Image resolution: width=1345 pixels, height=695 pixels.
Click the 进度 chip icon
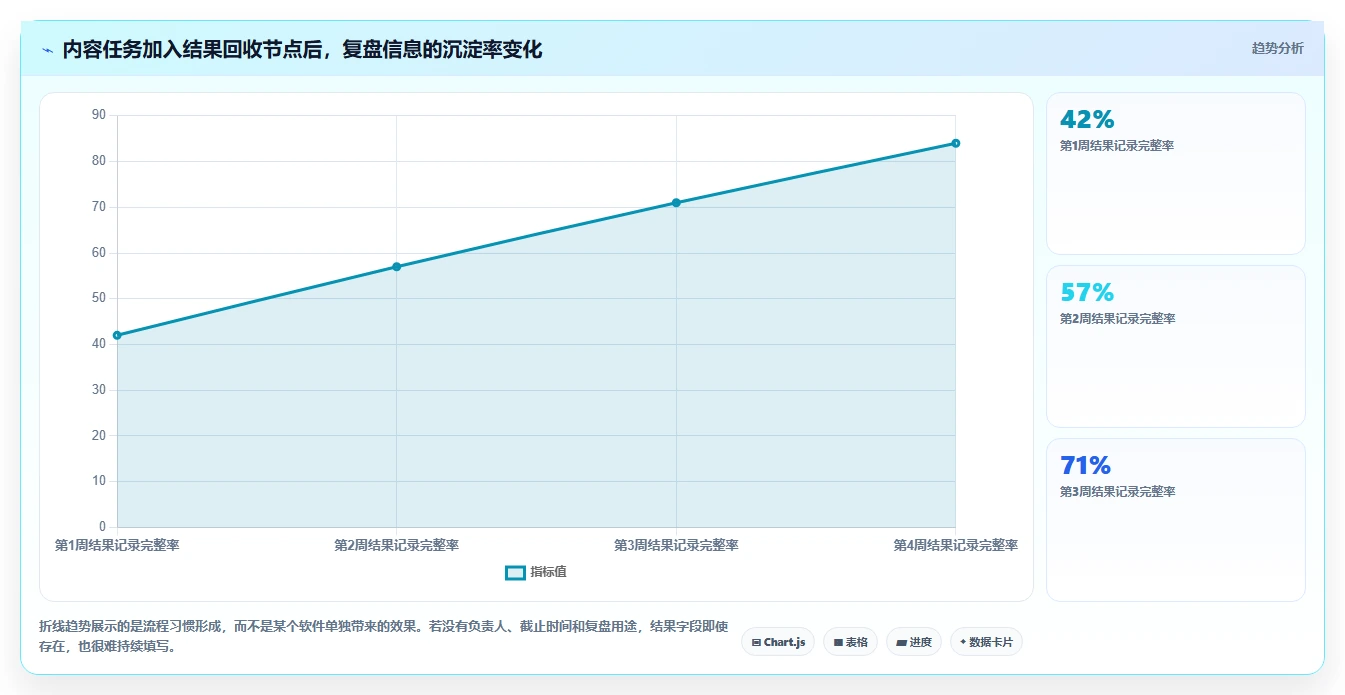(x=901, y=642)
